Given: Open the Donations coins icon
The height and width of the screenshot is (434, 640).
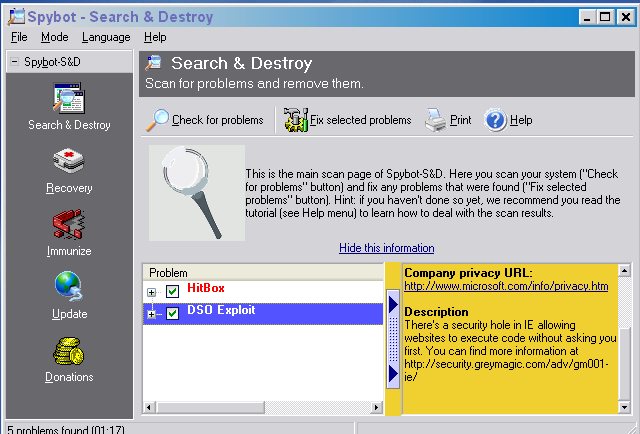Looking at the screenshot, I should pyautogui.click(x=68, y=353).
